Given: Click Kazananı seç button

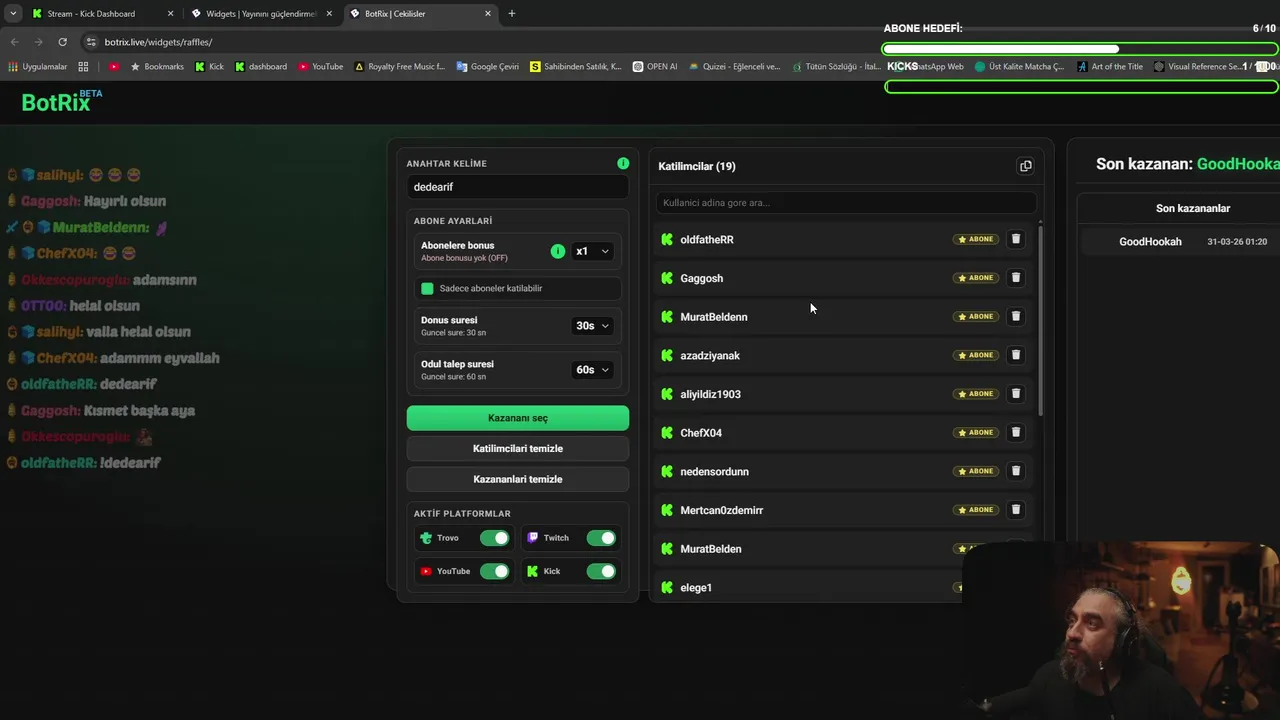Looking at the screenshot, I should pyautogui.click(x=518, y=418).
